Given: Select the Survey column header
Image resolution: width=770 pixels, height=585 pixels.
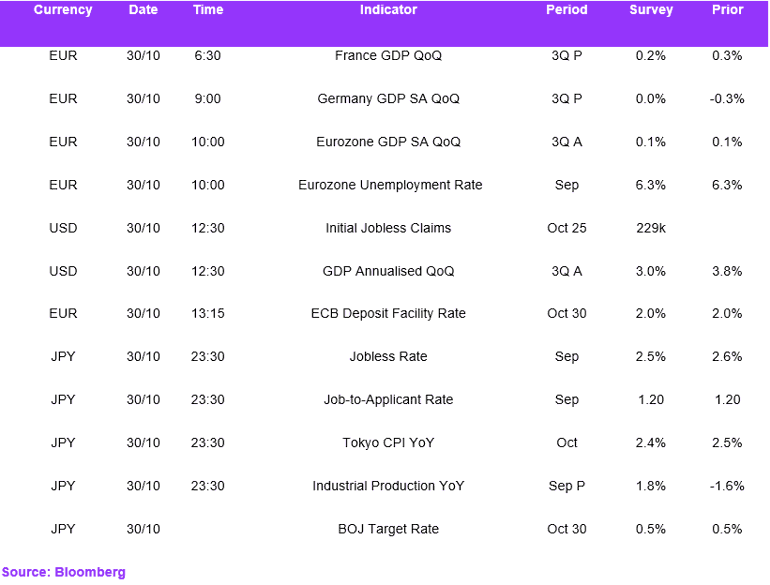Looking at the screenshot, I should (x=651, y=10).
